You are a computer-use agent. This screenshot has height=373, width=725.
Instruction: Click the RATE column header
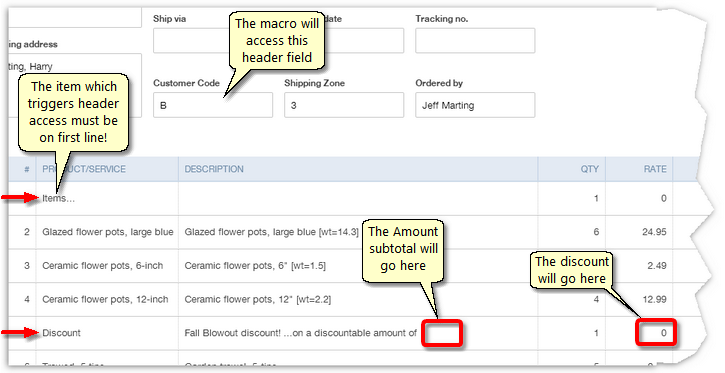point(655,169)
